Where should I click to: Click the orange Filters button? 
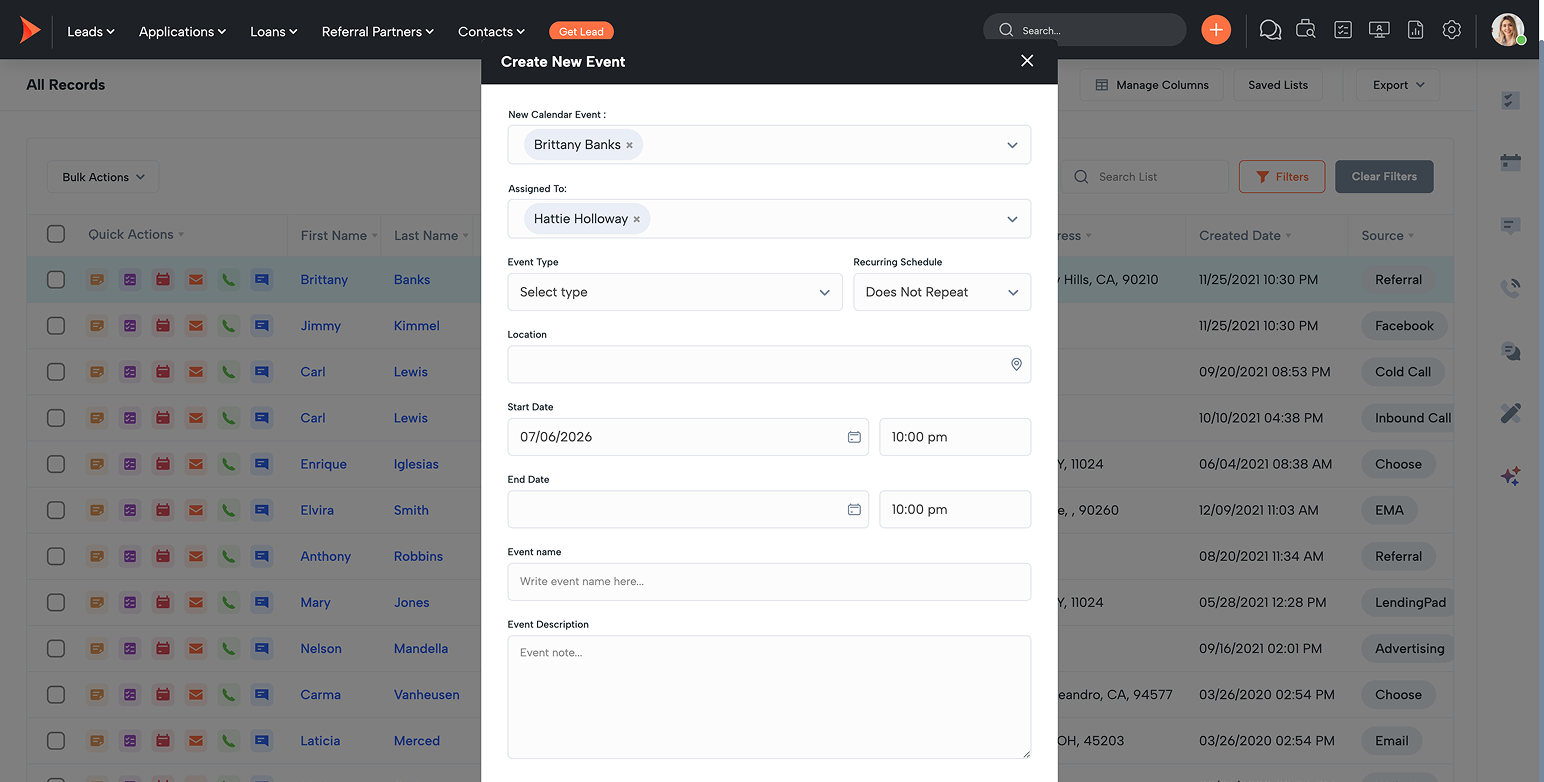1282,177
